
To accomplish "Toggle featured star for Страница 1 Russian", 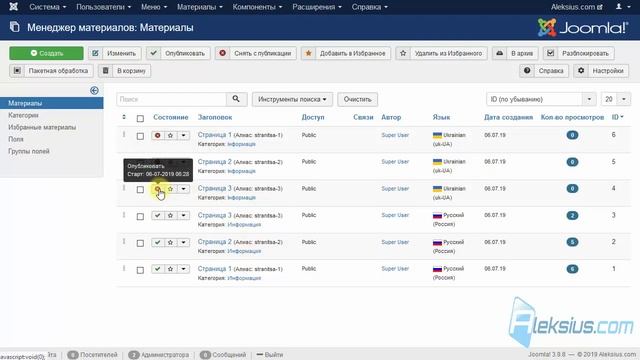I will 171,269.
